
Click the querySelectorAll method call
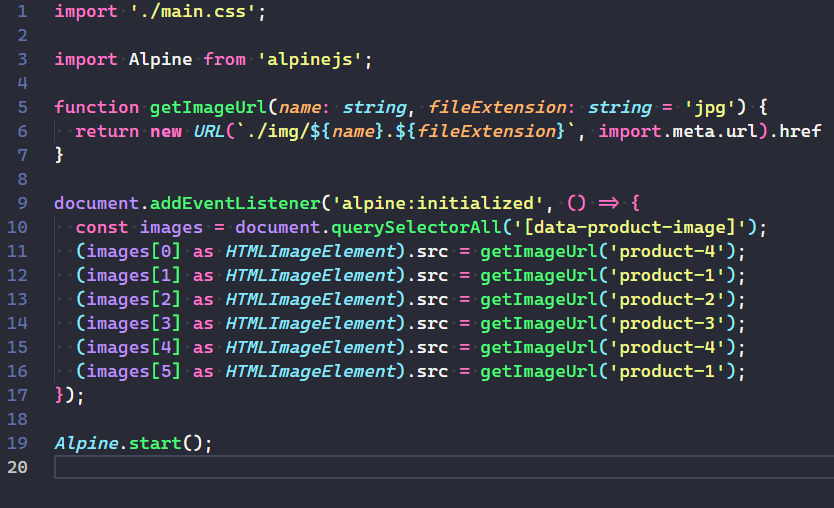click(416, 227)
